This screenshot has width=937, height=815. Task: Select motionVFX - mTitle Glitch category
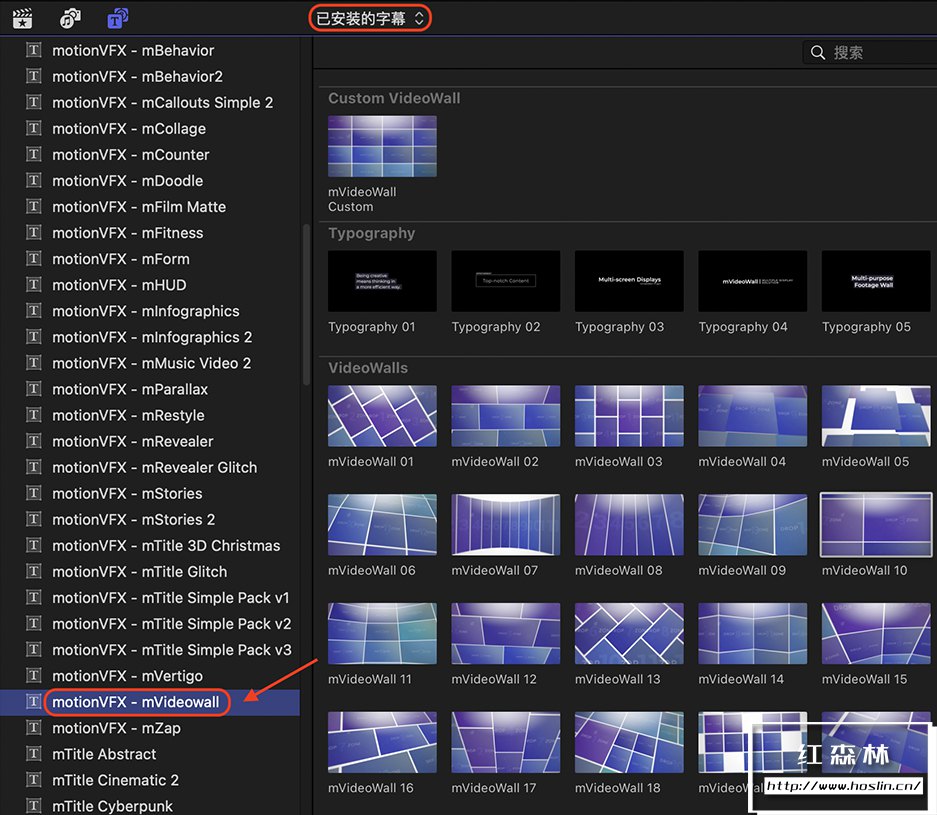139,572
